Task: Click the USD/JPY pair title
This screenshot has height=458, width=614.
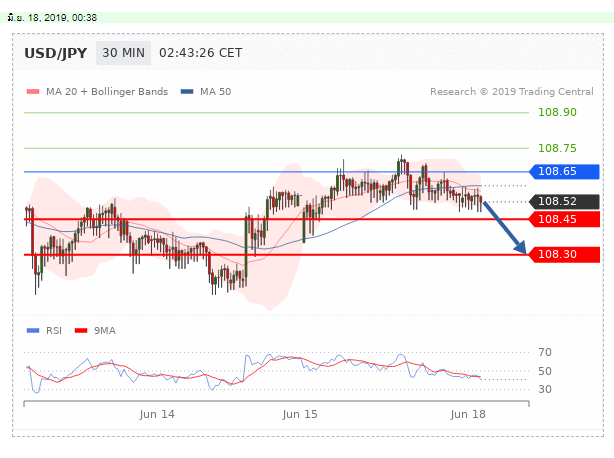Action: tap(56, 53)
